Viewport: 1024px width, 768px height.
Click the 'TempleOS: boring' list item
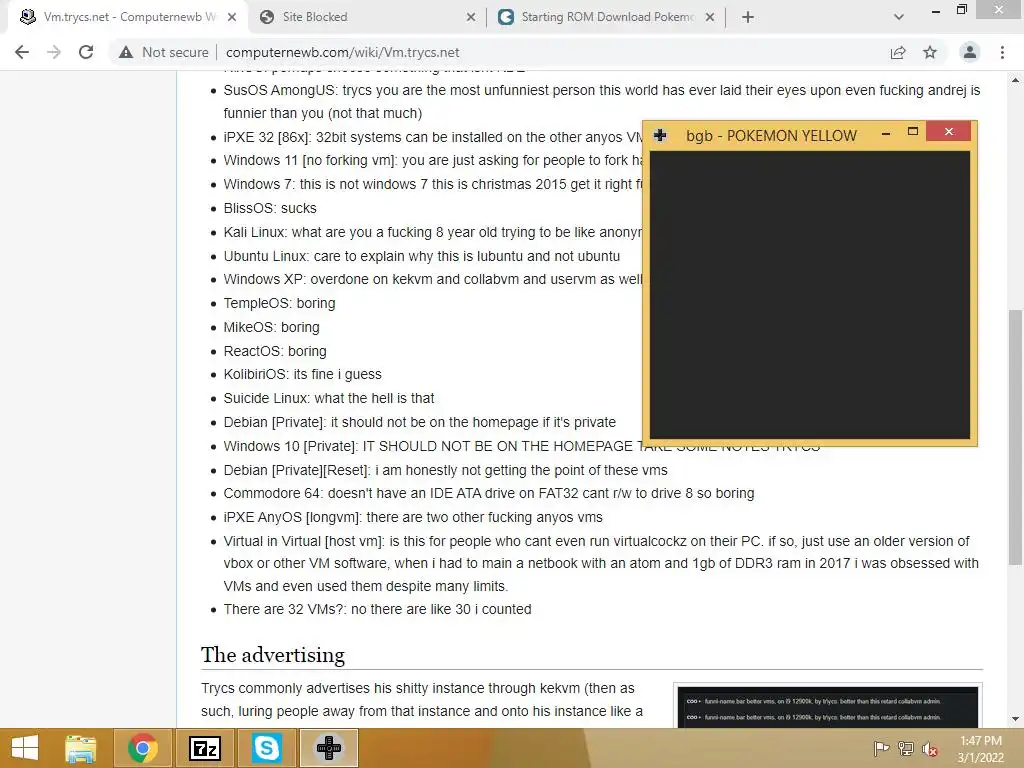click(x=280, y=303)
